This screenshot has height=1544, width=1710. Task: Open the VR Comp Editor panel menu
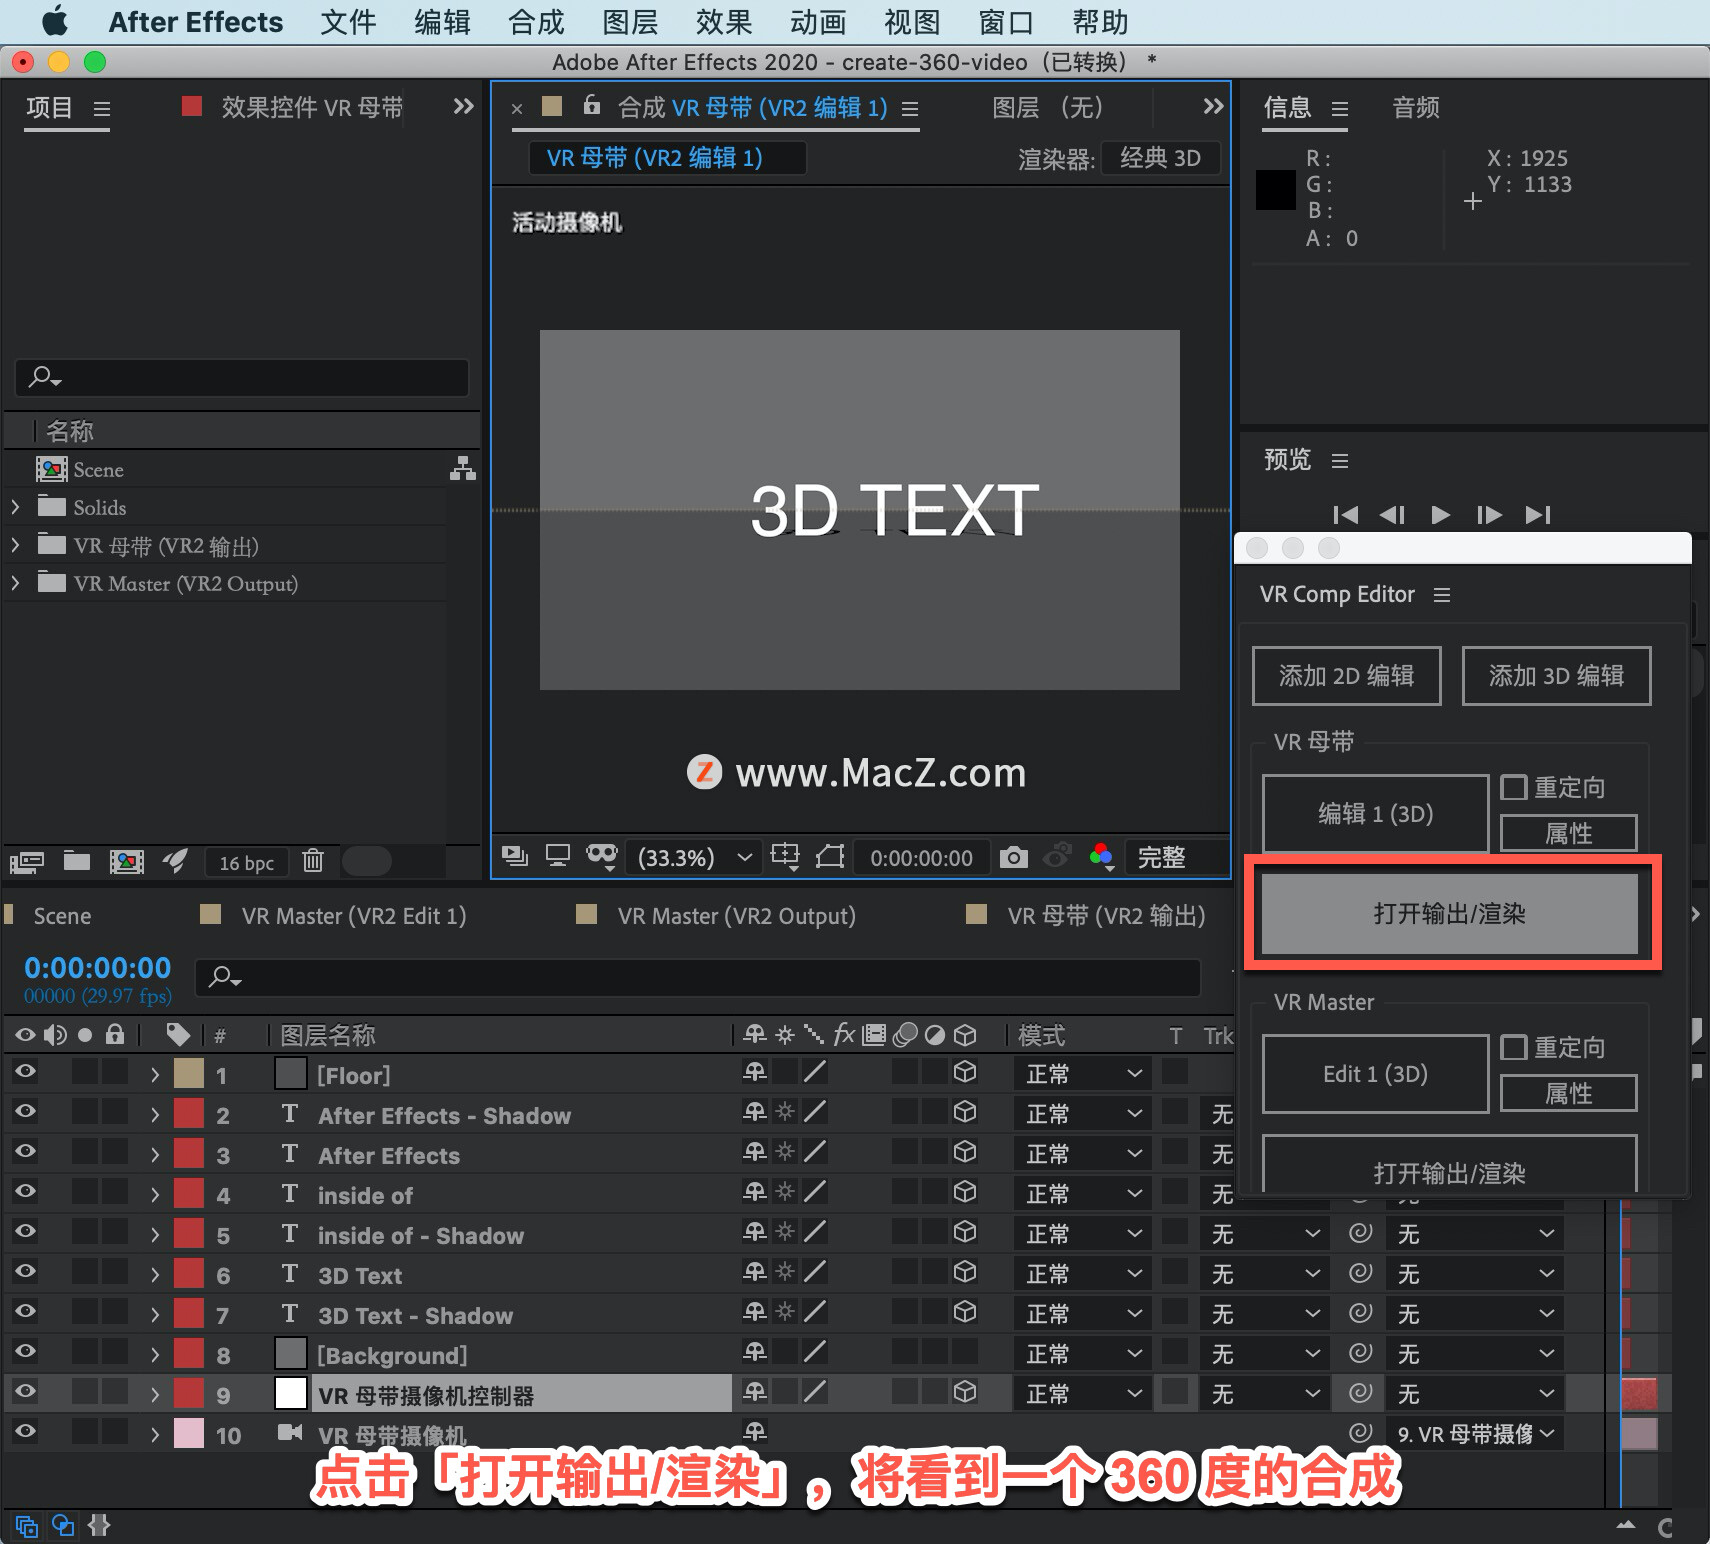[x=1441, y=595]
